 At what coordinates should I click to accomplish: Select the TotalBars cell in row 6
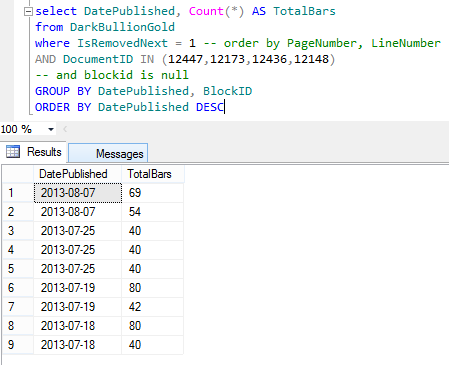[153, 288]
